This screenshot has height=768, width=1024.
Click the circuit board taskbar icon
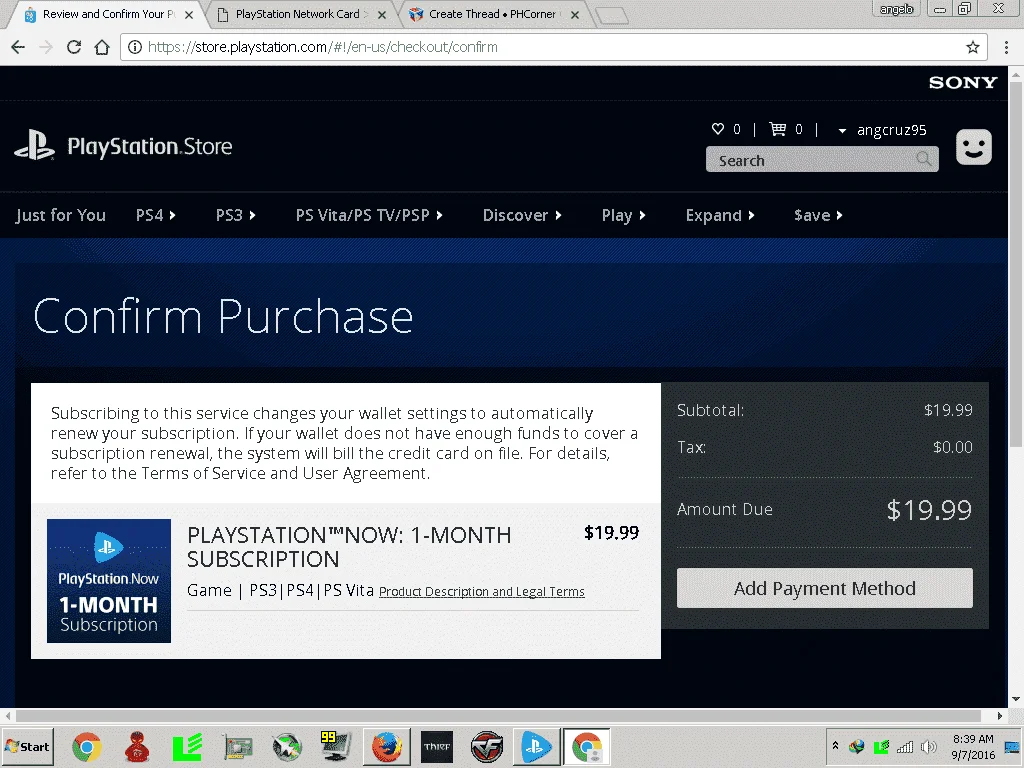point(237,746)
